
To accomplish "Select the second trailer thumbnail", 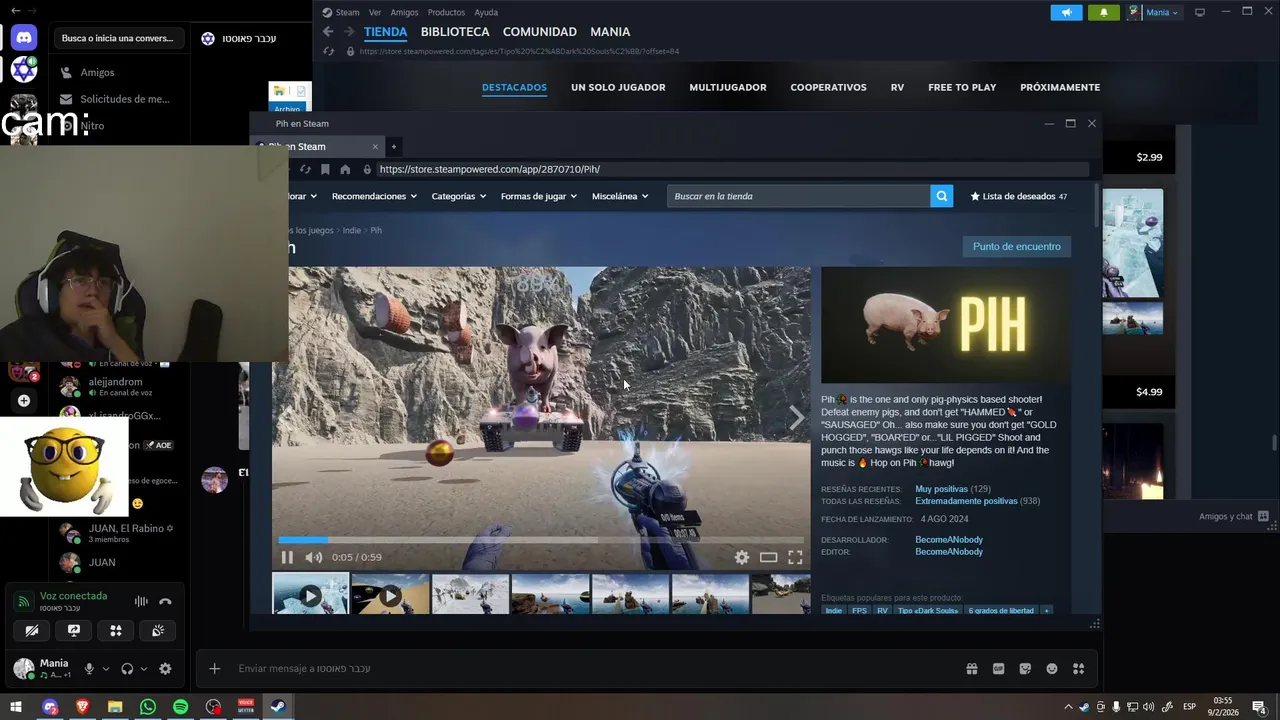I will tap(390, 594).
